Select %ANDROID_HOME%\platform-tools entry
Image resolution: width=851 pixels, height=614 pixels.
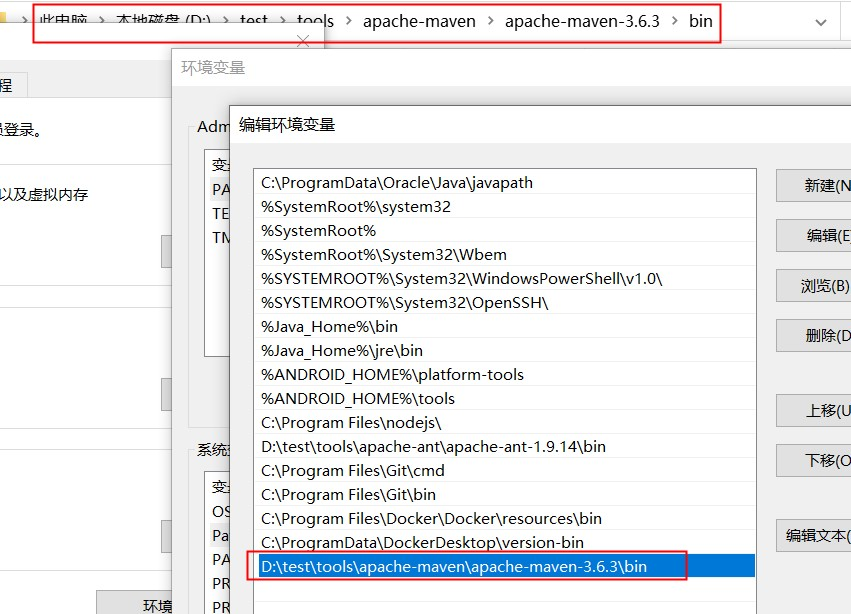pos(505,374)
